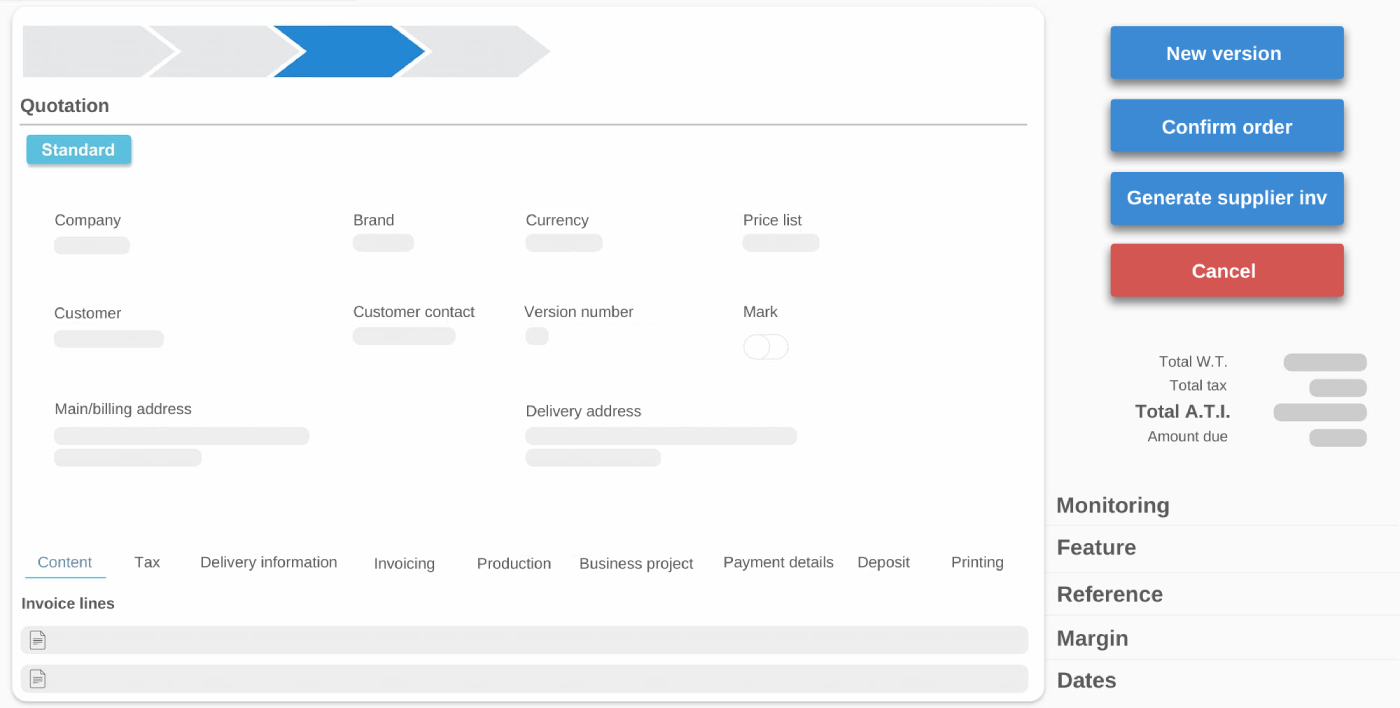Screen dimensions: 1400x708
Task: Click the Customer field value
Action: [109, 339]
